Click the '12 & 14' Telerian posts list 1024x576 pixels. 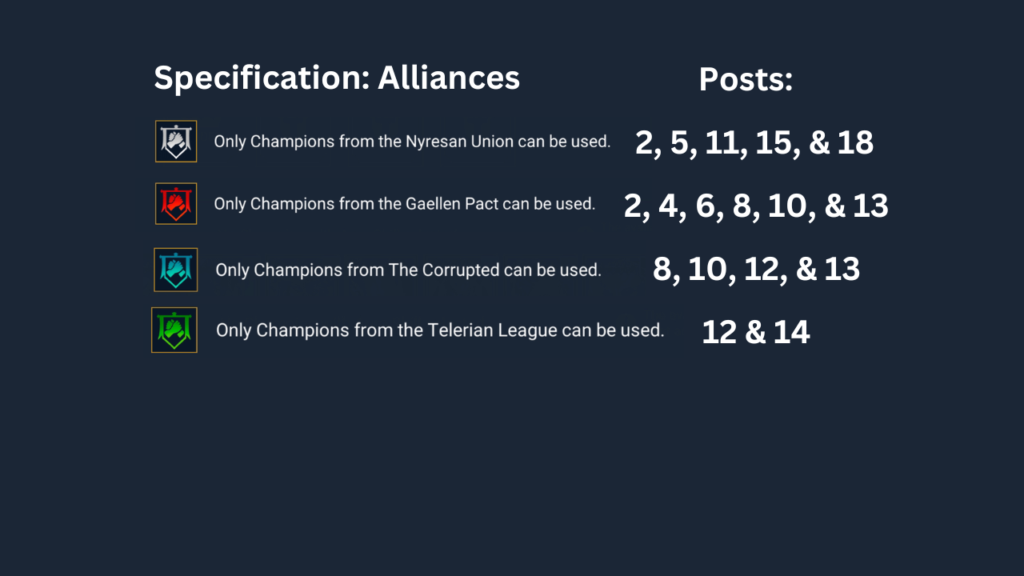(755, 332)
